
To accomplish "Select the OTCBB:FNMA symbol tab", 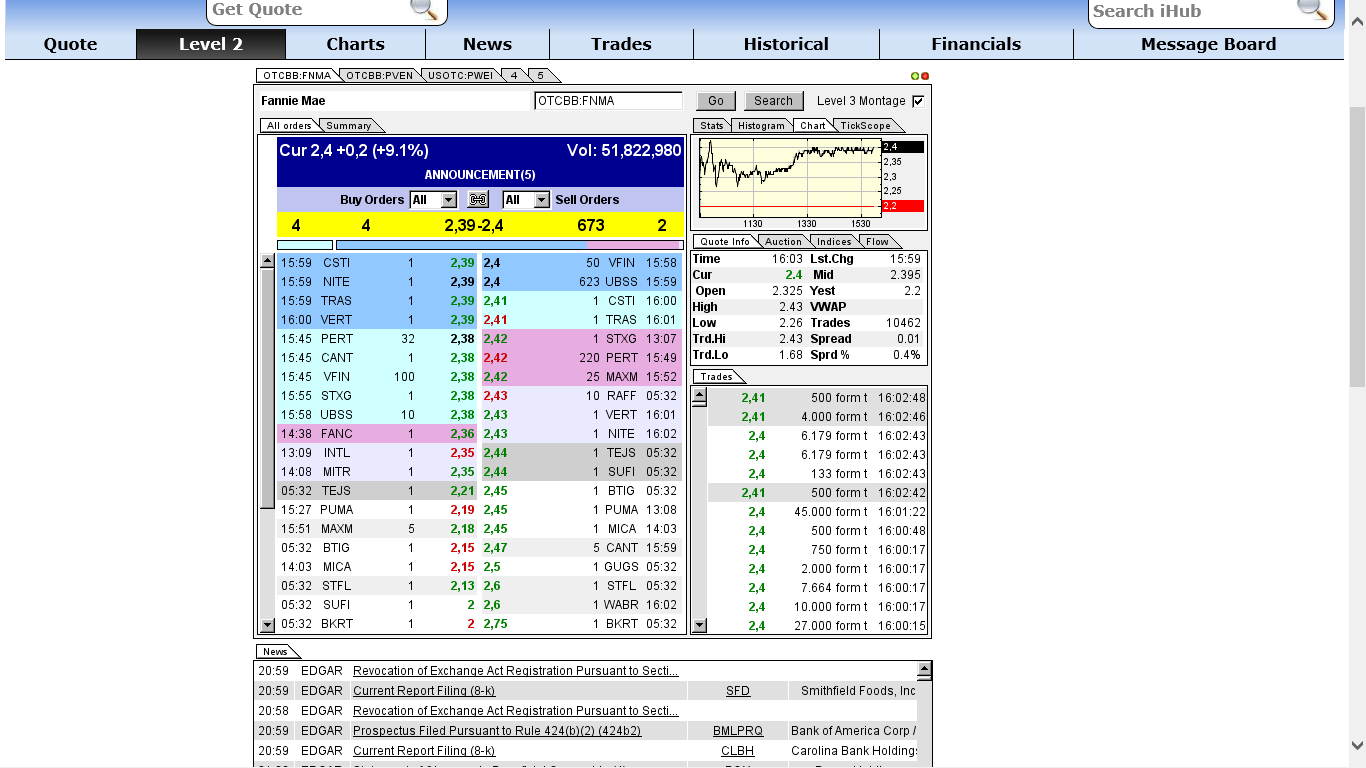I will click(297, 76).
